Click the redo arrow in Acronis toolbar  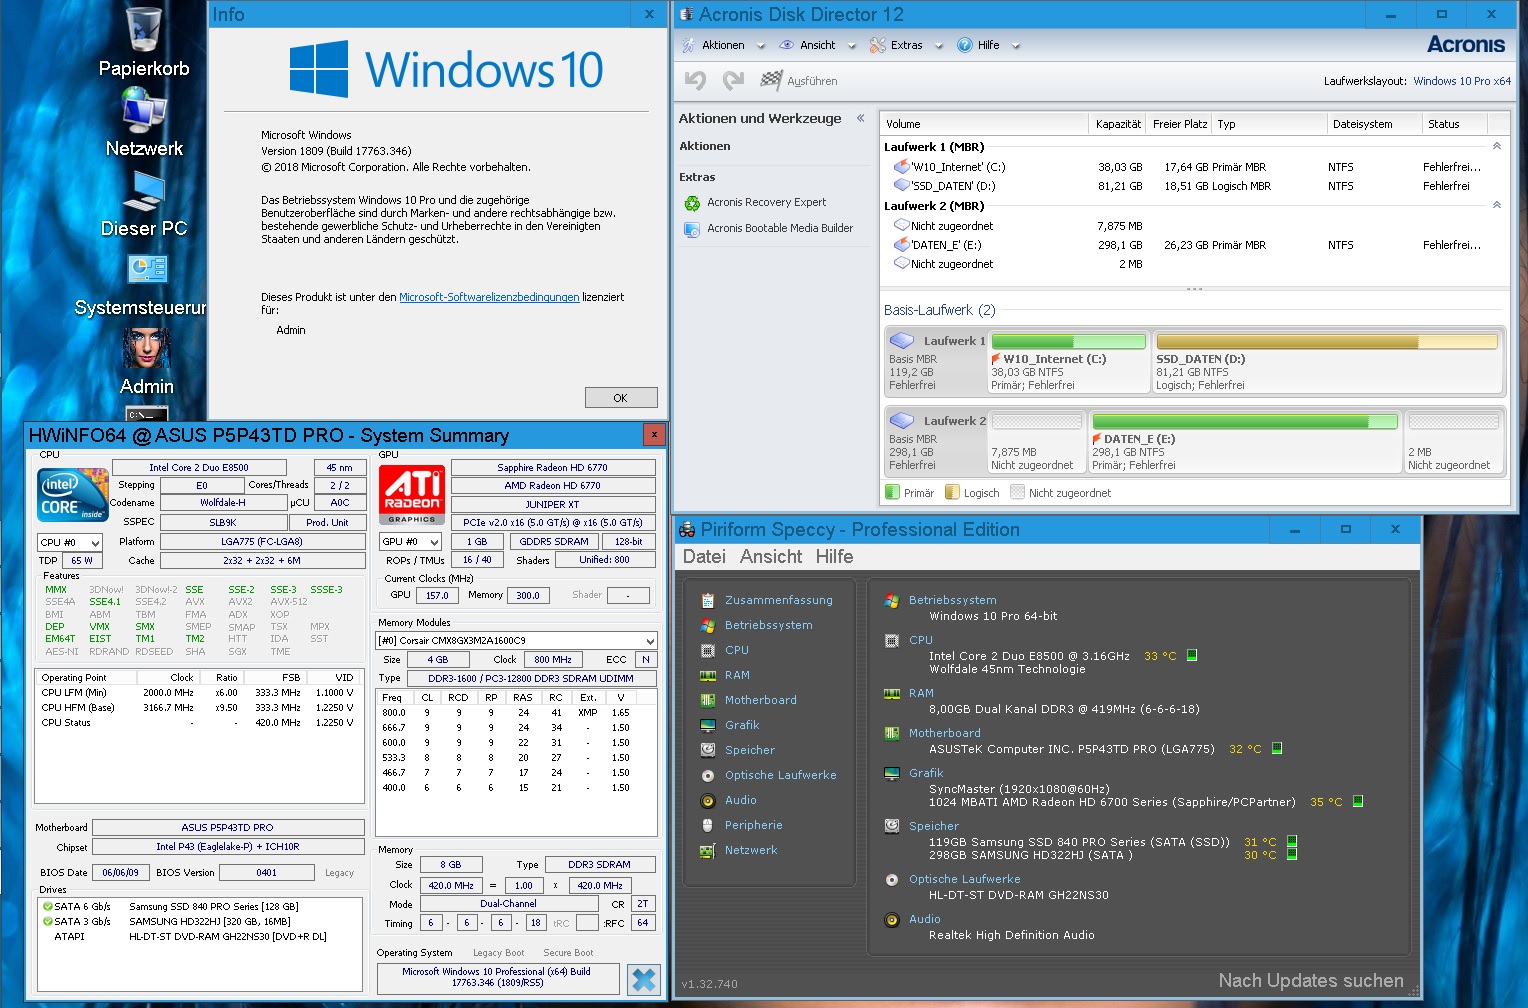coord(733,80)
